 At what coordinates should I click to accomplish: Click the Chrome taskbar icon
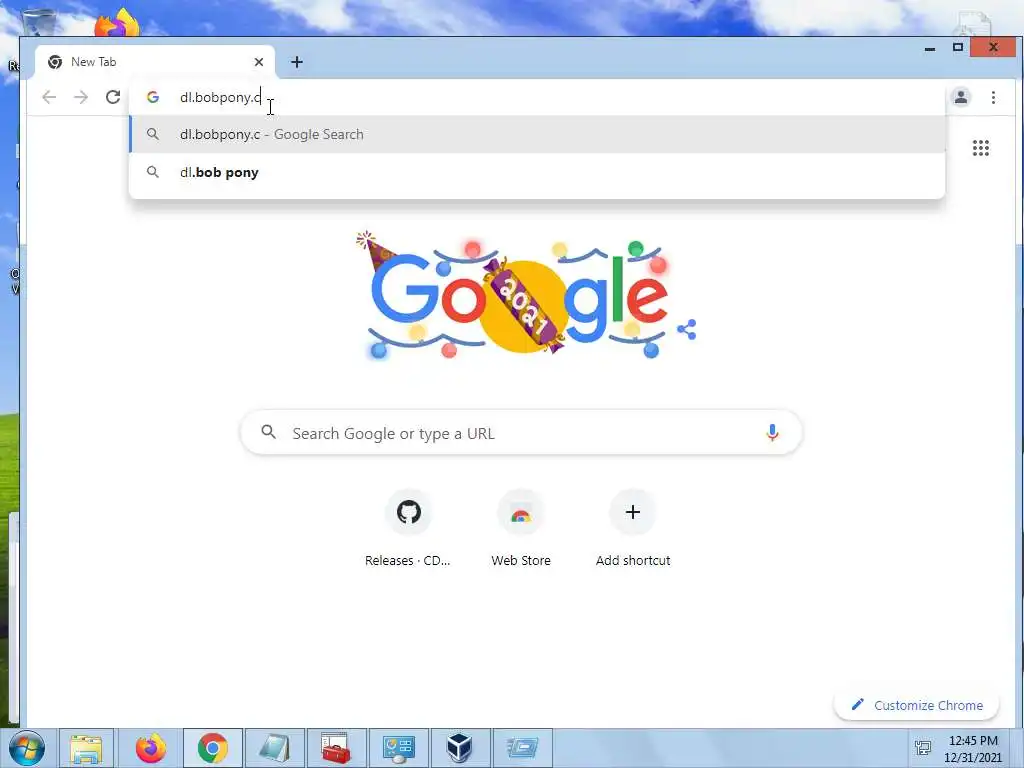[213, 748]
